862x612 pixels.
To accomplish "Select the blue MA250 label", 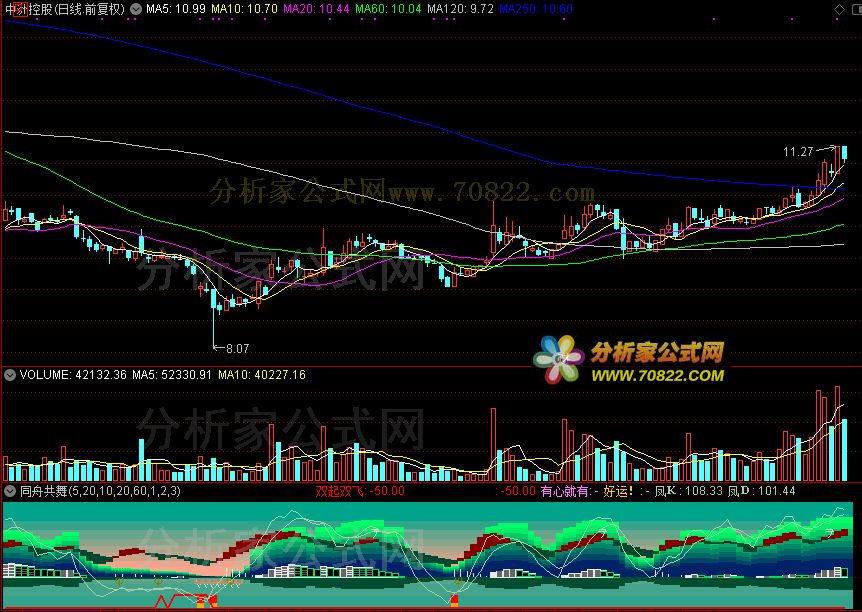I will (536, 9).
